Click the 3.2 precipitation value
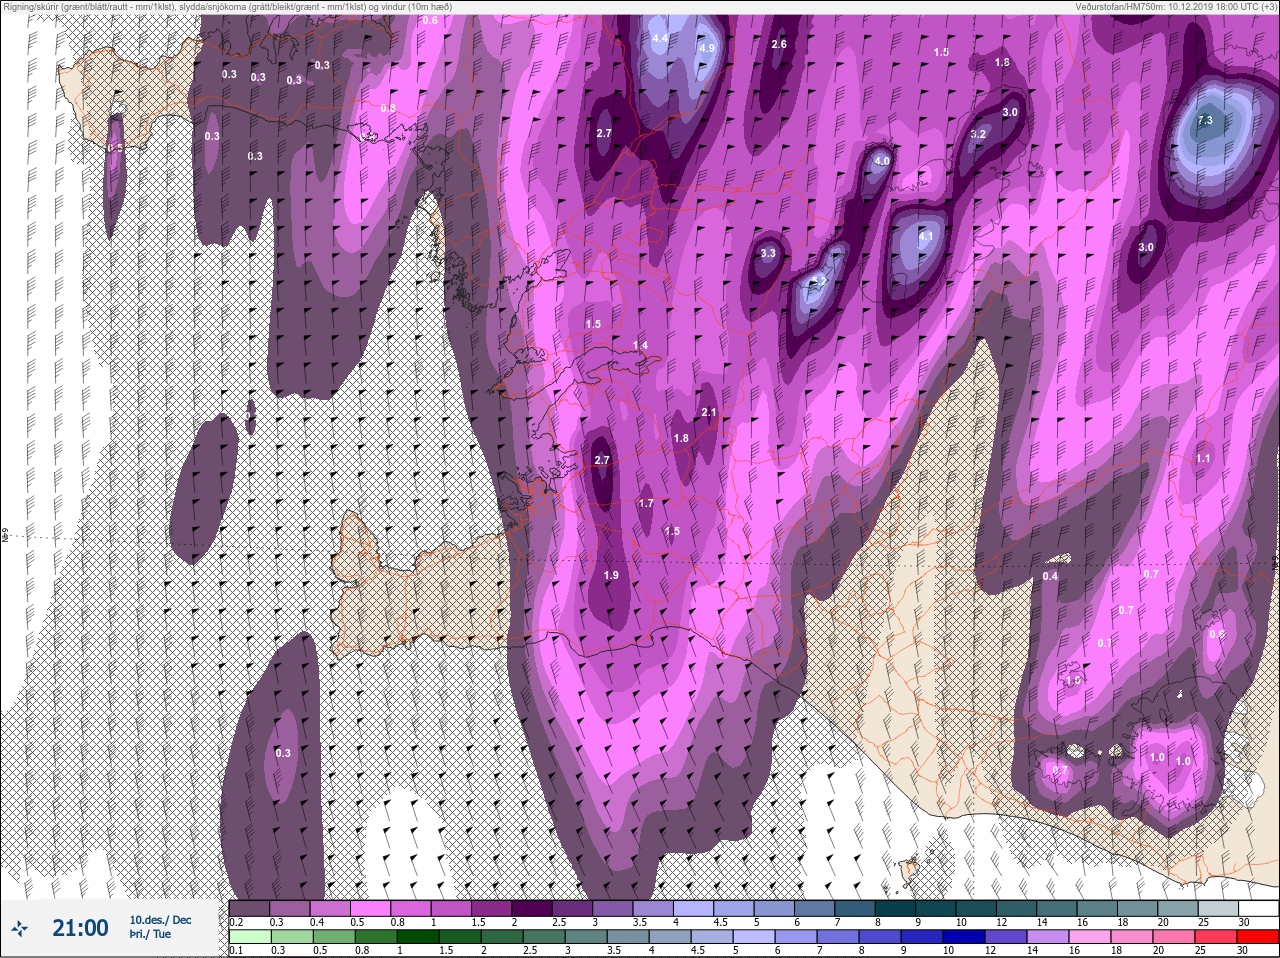This screenshot has width=1280, height=958. click(x=978, y=134)
